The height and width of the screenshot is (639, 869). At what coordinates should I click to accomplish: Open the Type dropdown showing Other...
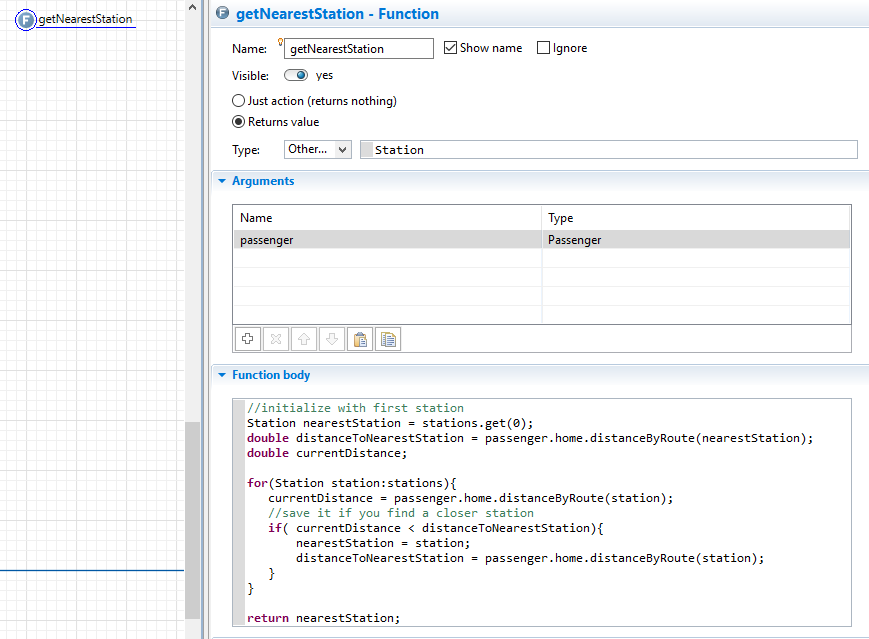click(317, 149)
